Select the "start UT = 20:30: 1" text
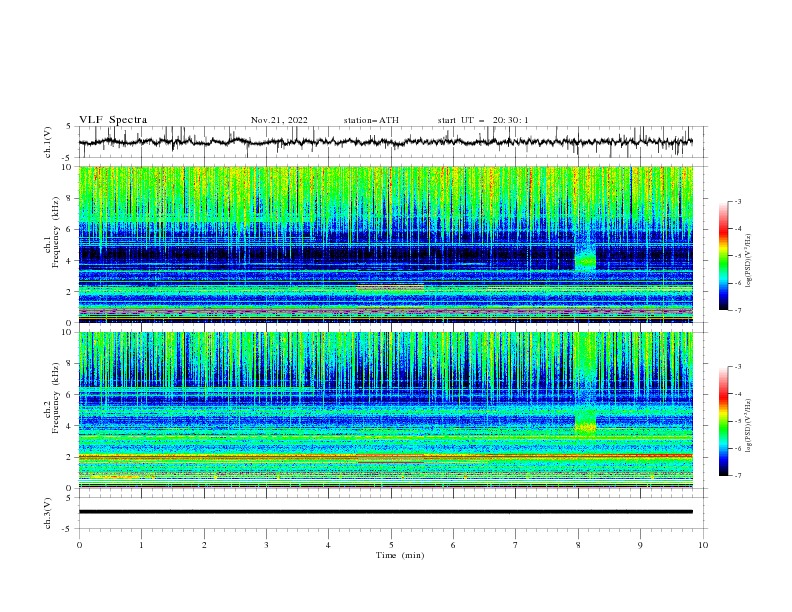This screenshot has width=792, height=612. pos(483,120)
